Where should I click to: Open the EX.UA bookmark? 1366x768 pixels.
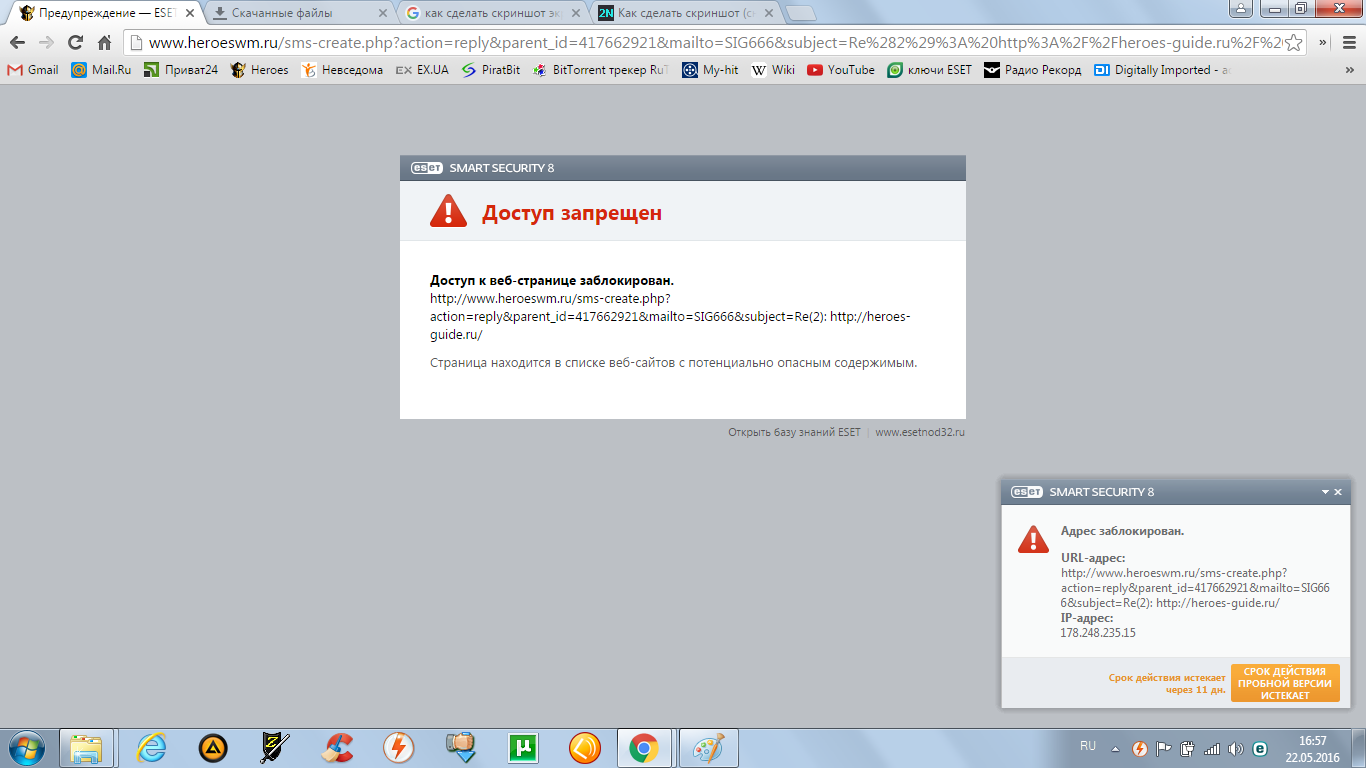pos(422,70)
